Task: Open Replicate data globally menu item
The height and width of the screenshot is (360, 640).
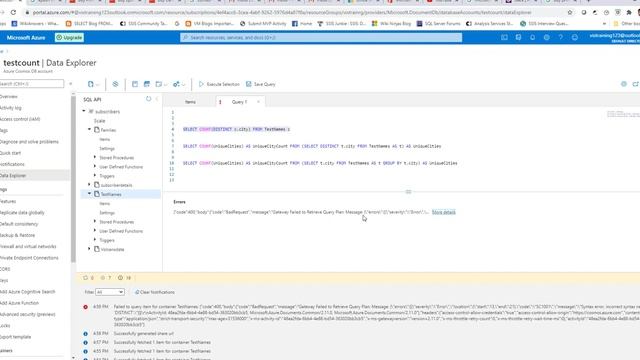Action: click(22, 213)
